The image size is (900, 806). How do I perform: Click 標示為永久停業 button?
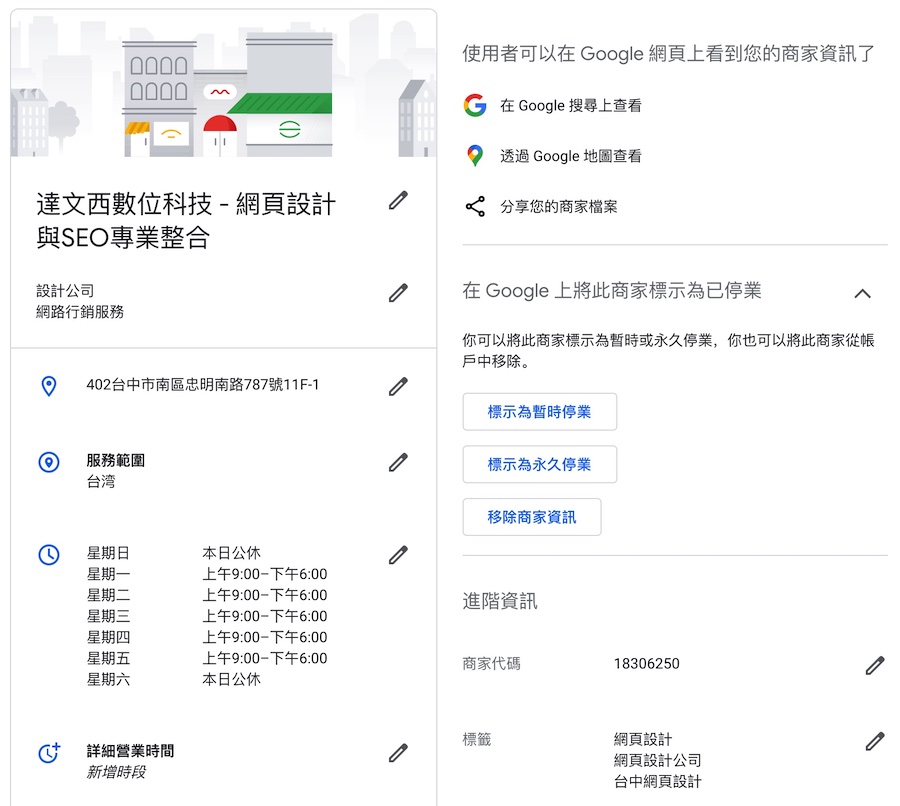pos(540,464)
